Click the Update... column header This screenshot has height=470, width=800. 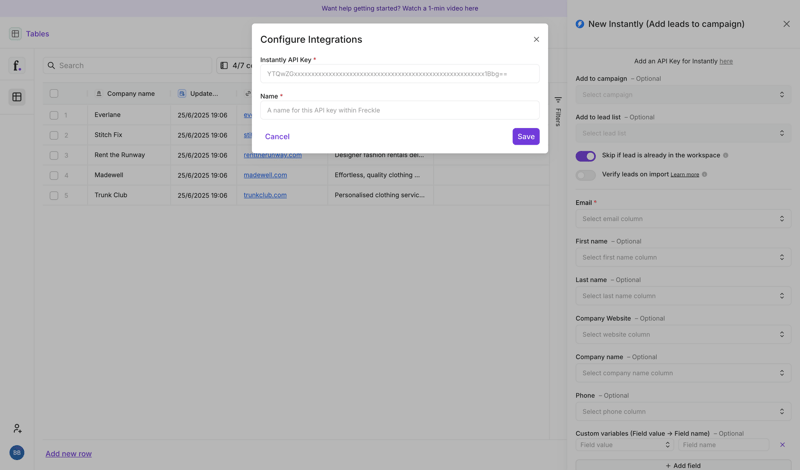[x=204, y=93]
